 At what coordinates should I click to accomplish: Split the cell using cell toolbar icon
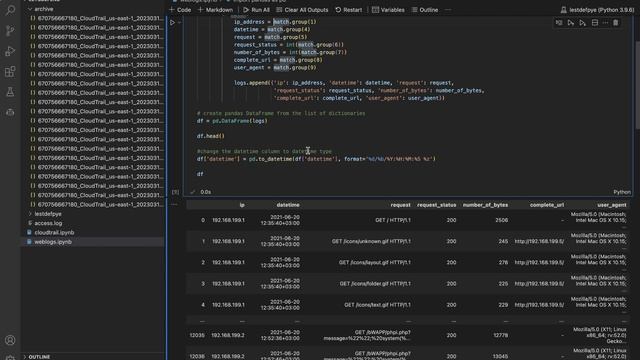click(595, 23)
